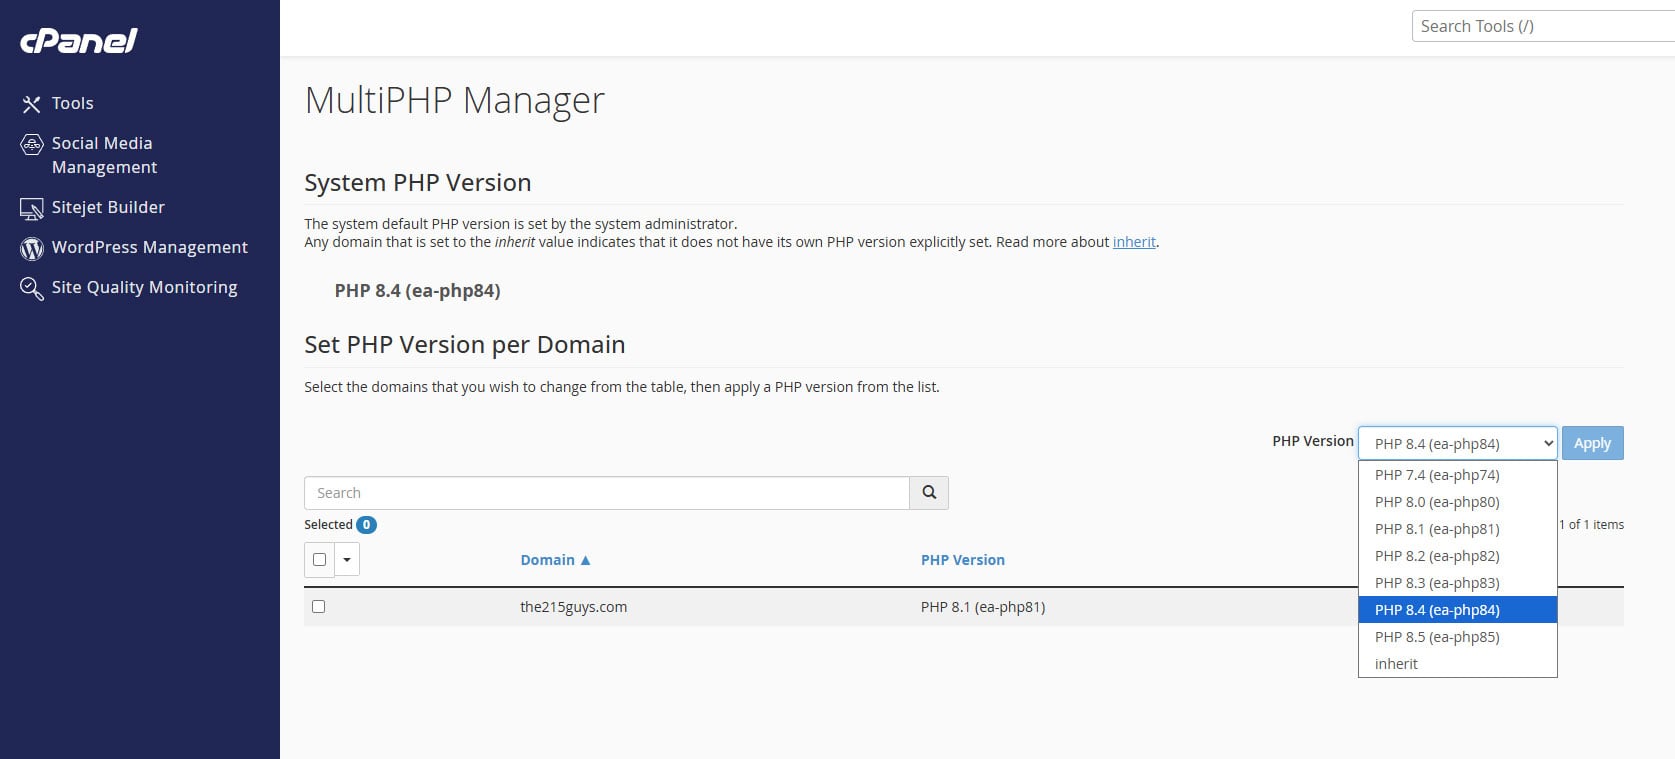Open the PHP Version dropdown
This screenshot has width=1675, height=759.
1457,443
